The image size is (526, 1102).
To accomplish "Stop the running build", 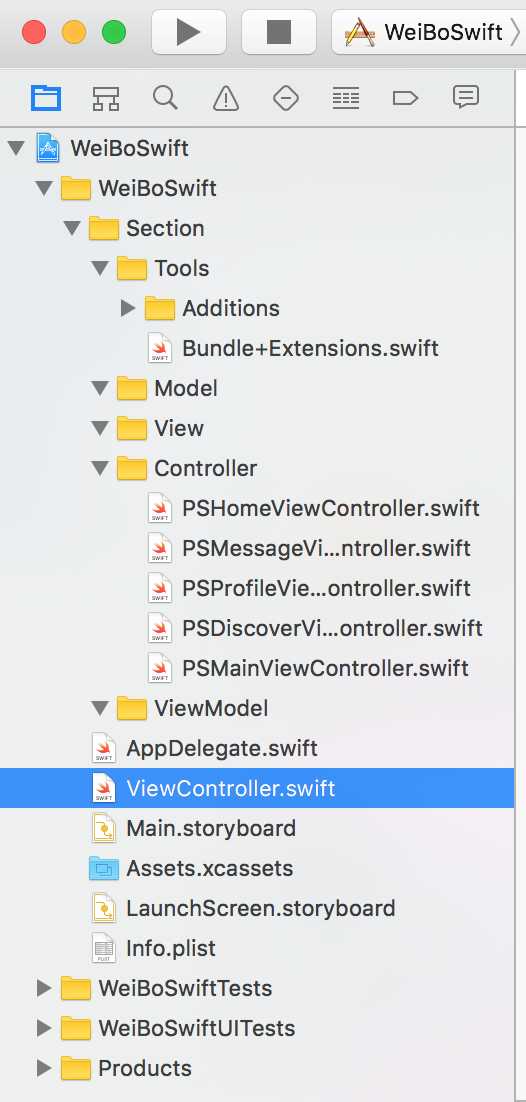I will tap(278, 32).
